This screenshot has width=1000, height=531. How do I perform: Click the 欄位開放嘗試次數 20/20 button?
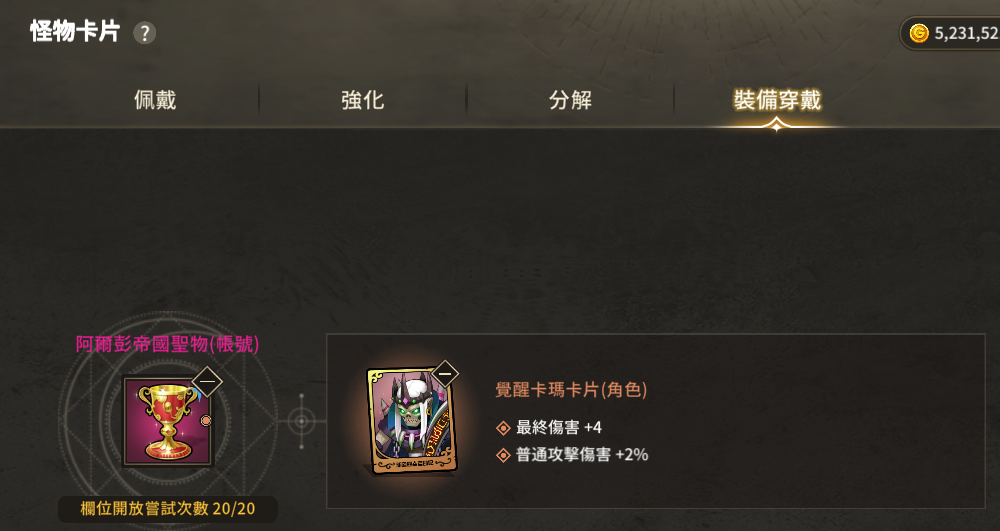[168, 509]
